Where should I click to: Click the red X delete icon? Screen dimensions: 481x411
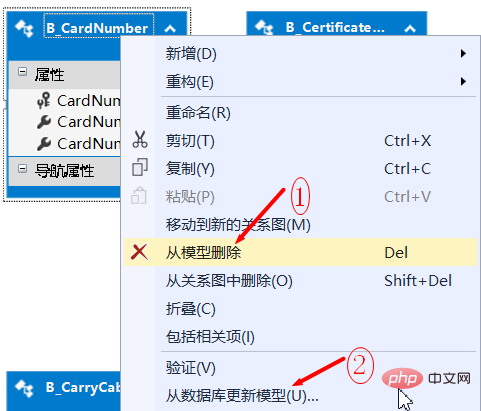(139, 252)
